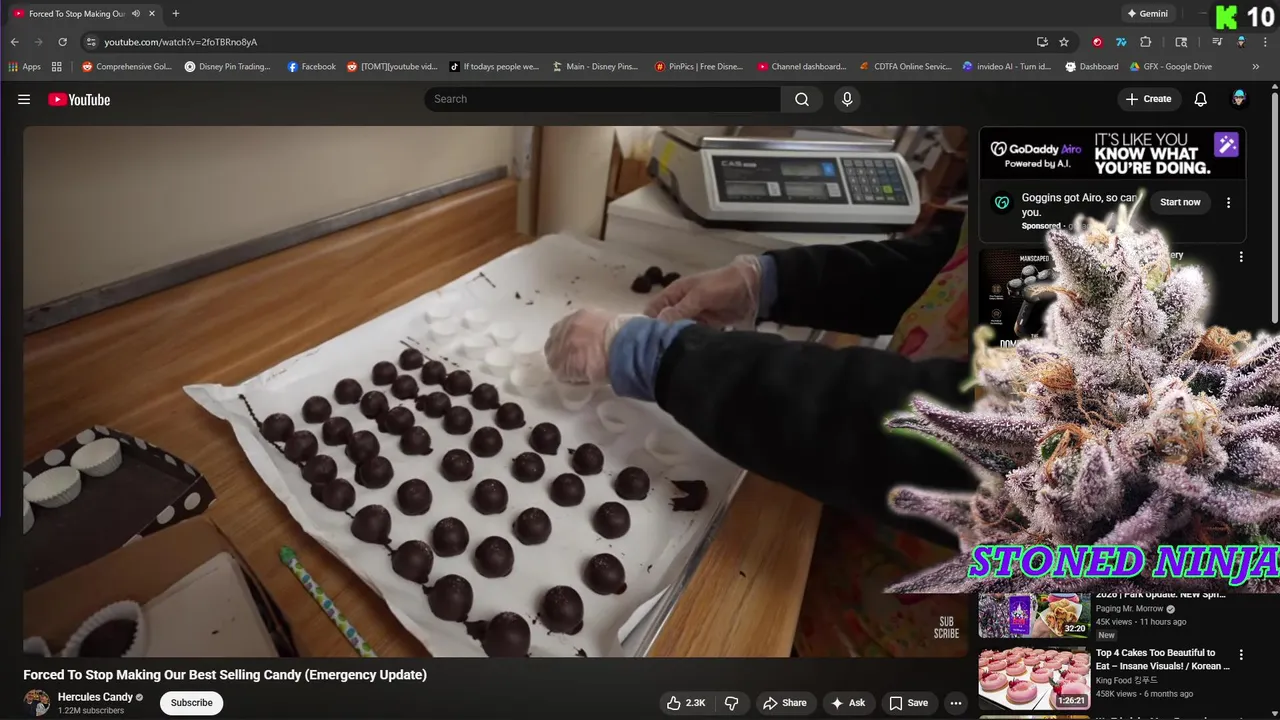Open Chrome three-dot menu
1280x720 pixels.
point(1265,42)
